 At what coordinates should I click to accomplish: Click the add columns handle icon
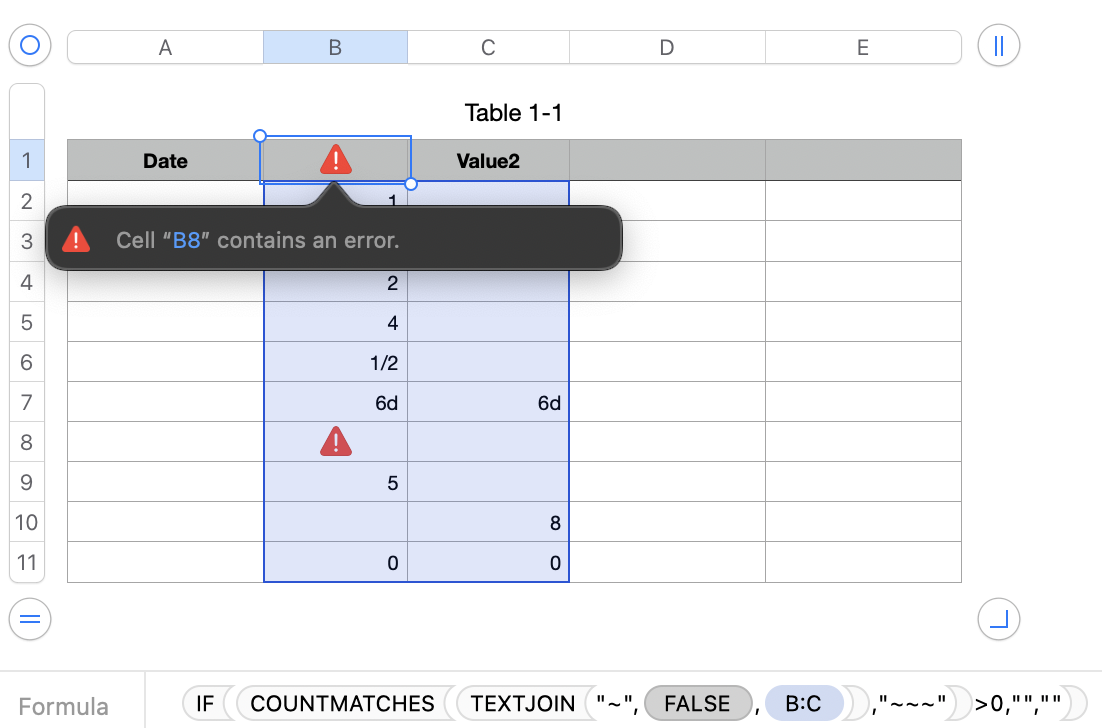click(x=998, y=46)
